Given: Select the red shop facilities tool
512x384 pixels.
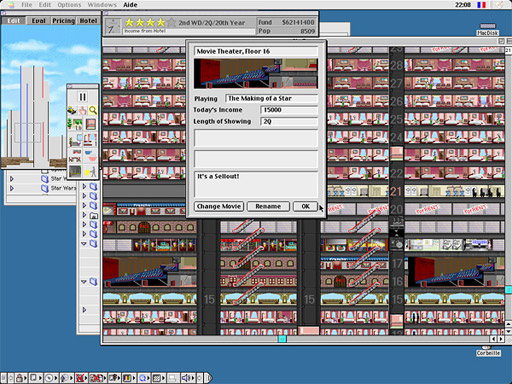Looking at the screenshot, I should (75, 156).
